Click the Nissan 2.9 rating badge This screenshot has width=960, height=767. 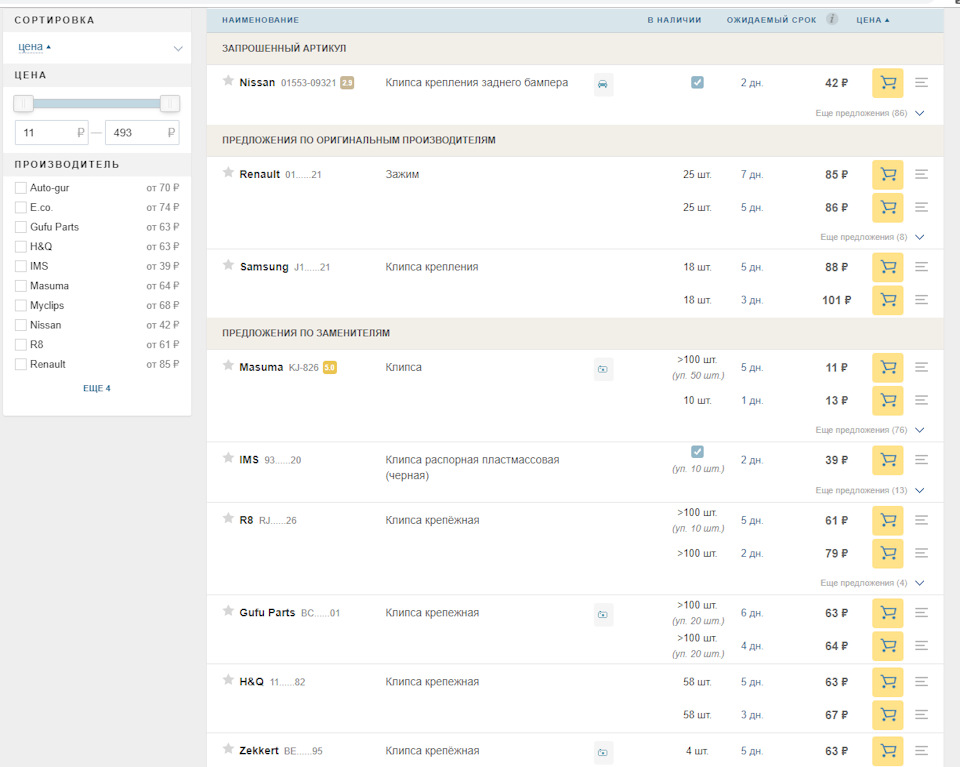click(347, 83)
